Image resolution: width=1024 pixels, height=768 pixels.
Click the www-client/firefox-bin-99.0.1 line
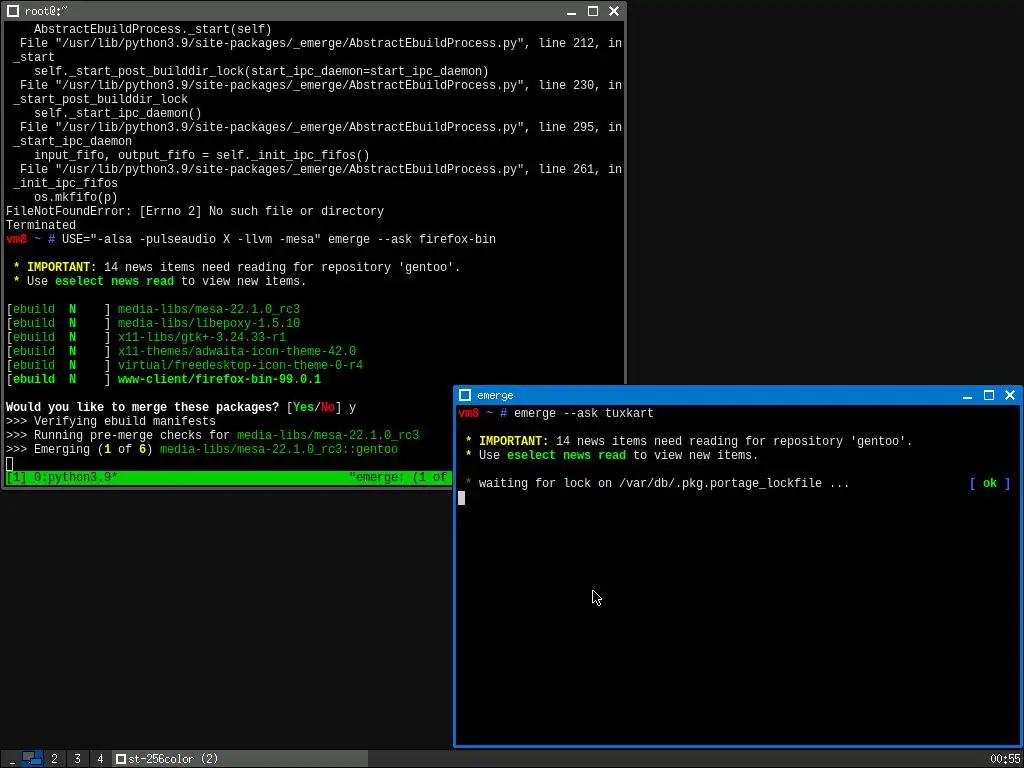(x=163, y=379)
